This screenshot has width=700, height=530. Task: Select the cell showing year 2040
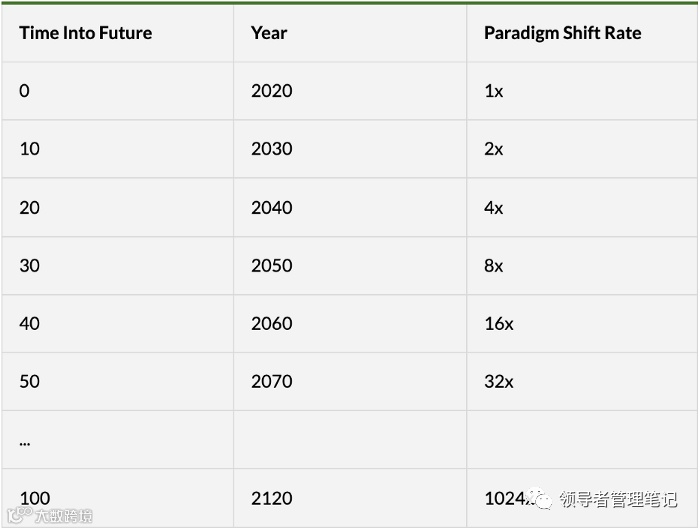coord(350,208)
